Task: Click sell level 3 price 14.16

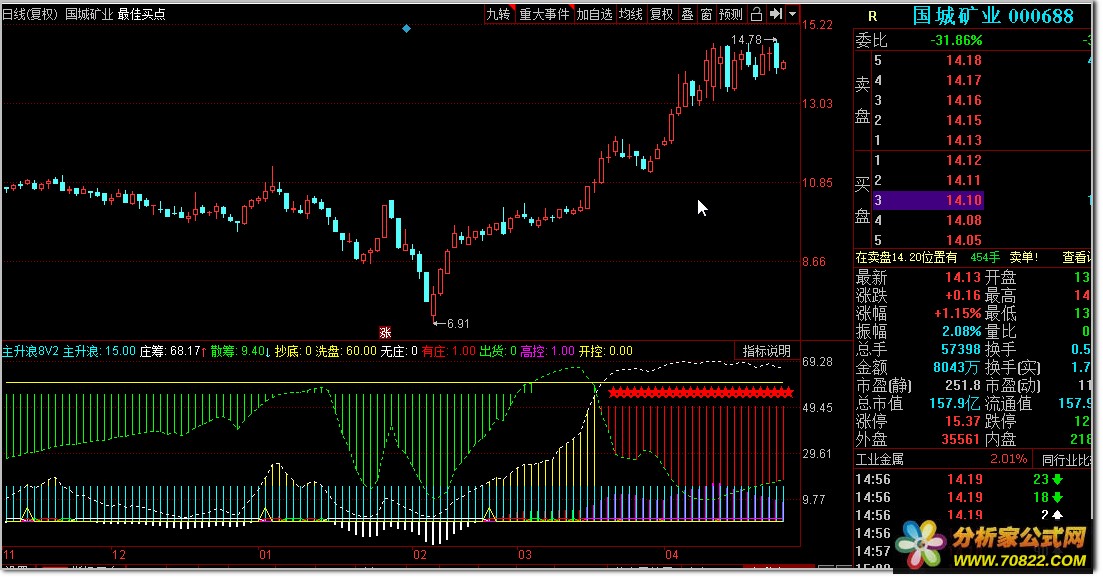Action: [x=964, y=100]
